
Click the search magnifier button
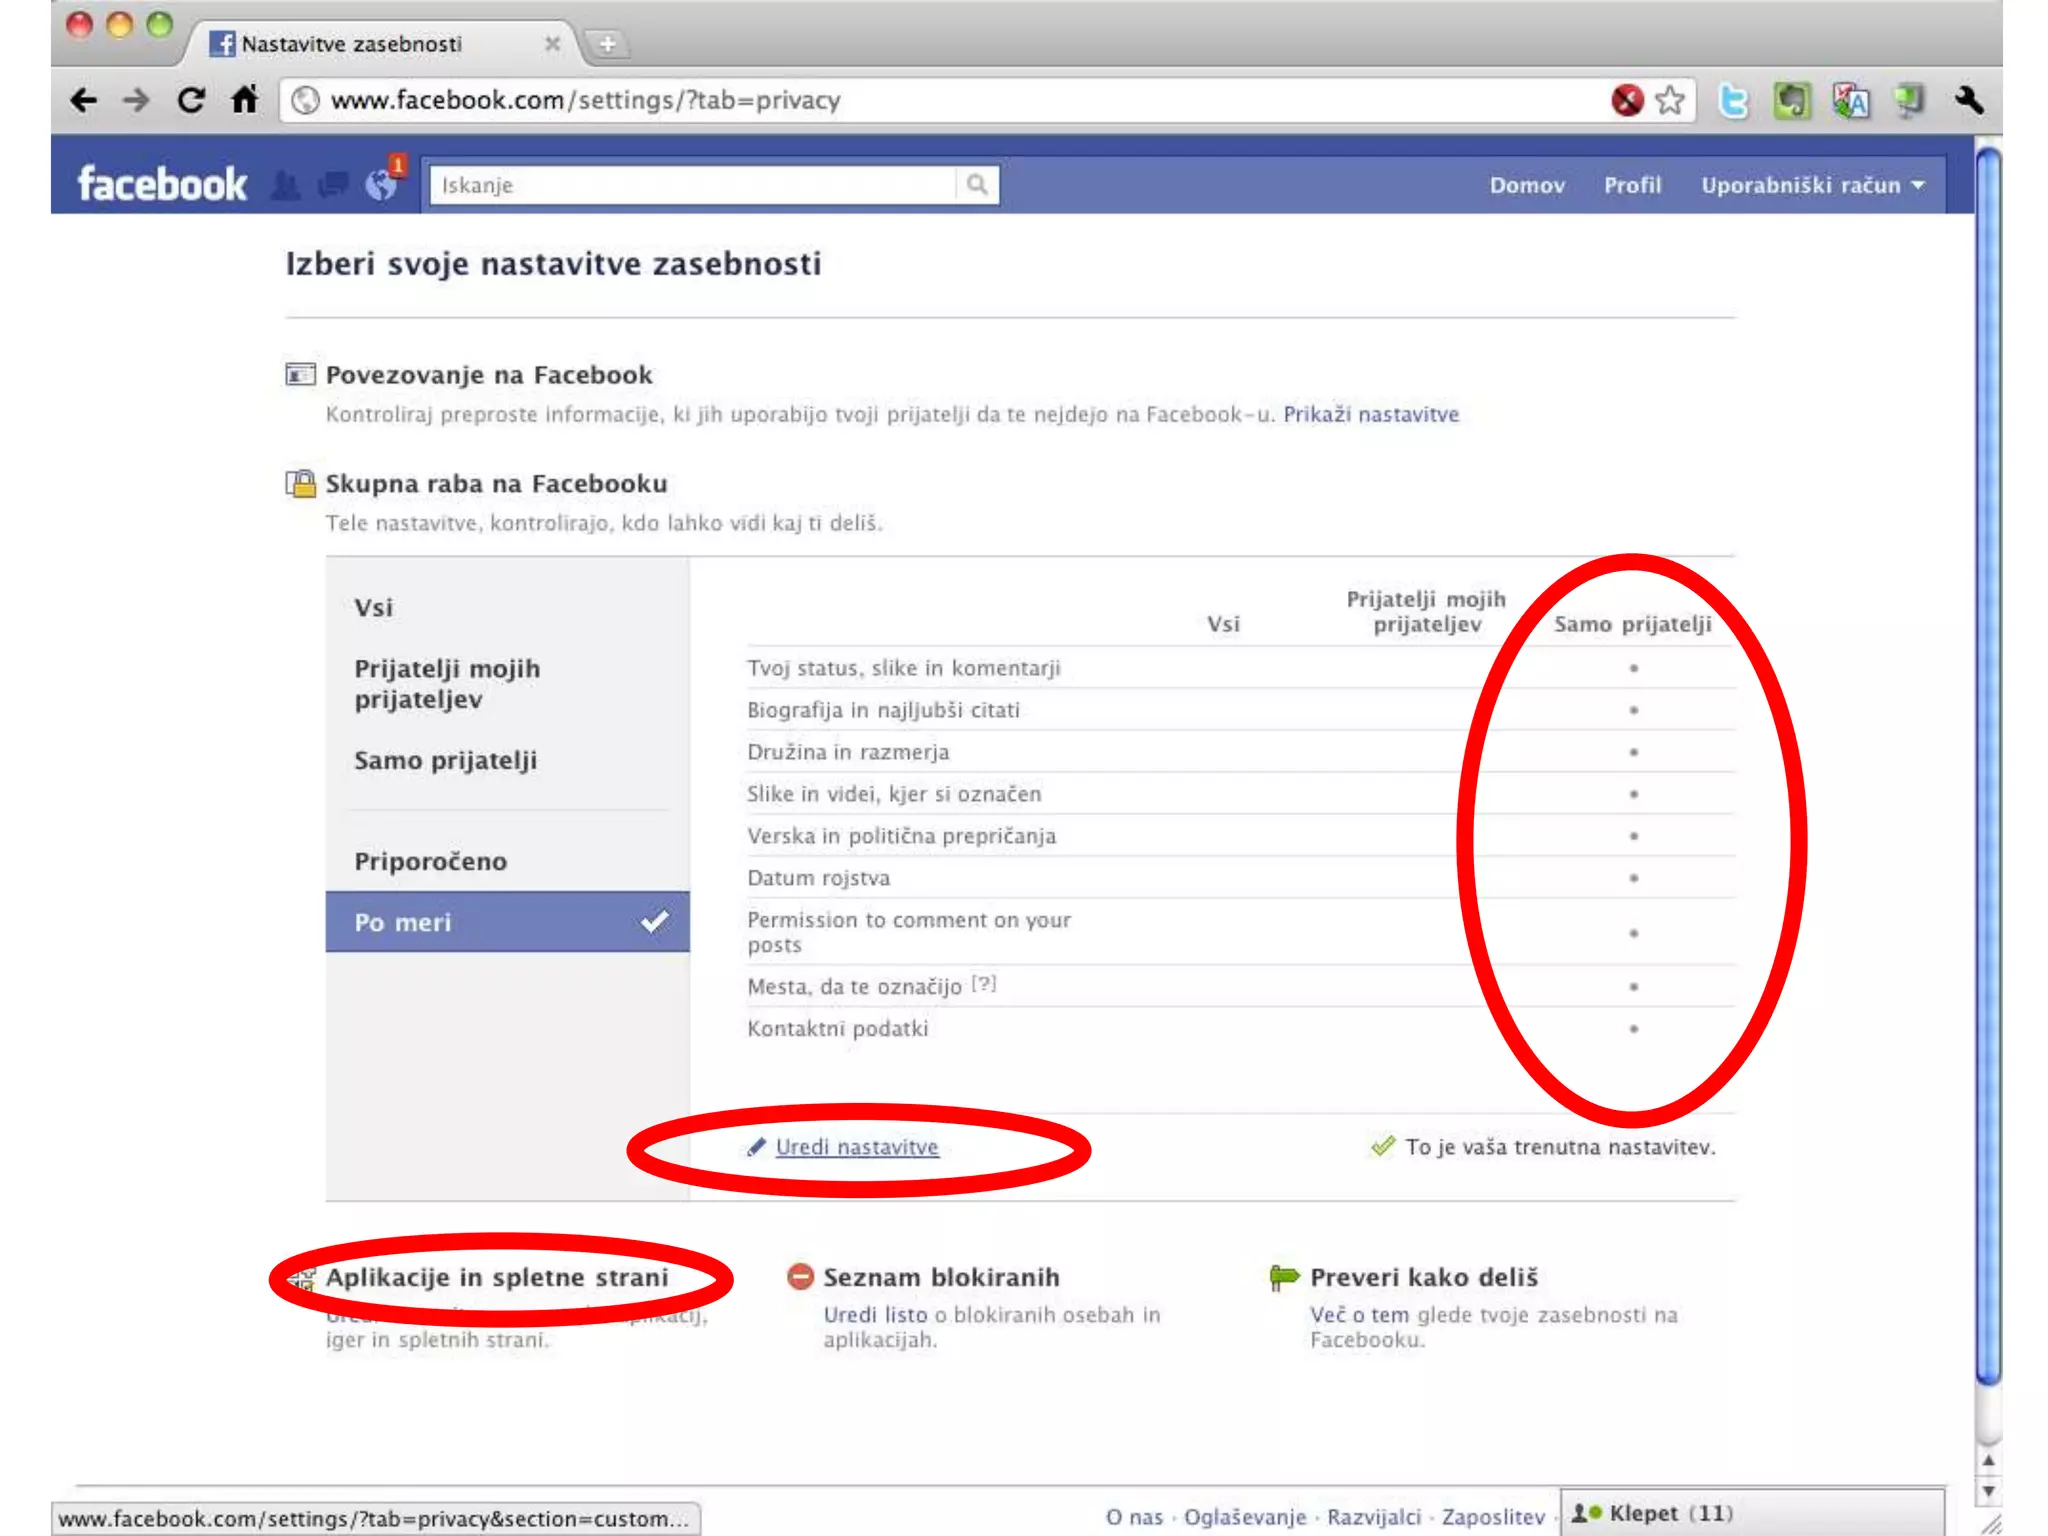[x=977, y=185]
